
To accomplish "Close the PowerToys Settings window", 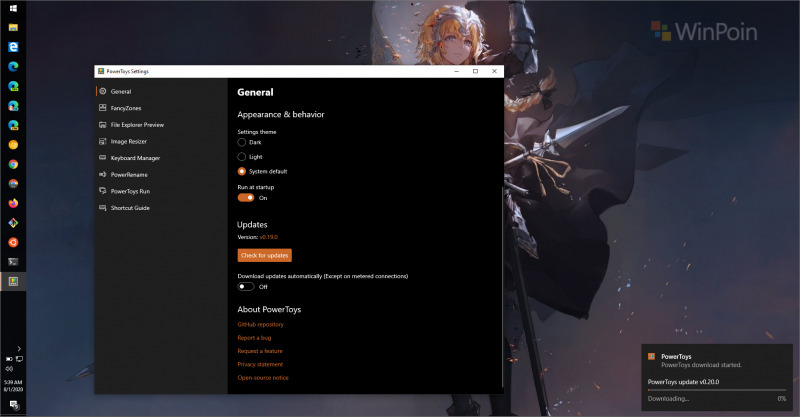I will 494,71.
